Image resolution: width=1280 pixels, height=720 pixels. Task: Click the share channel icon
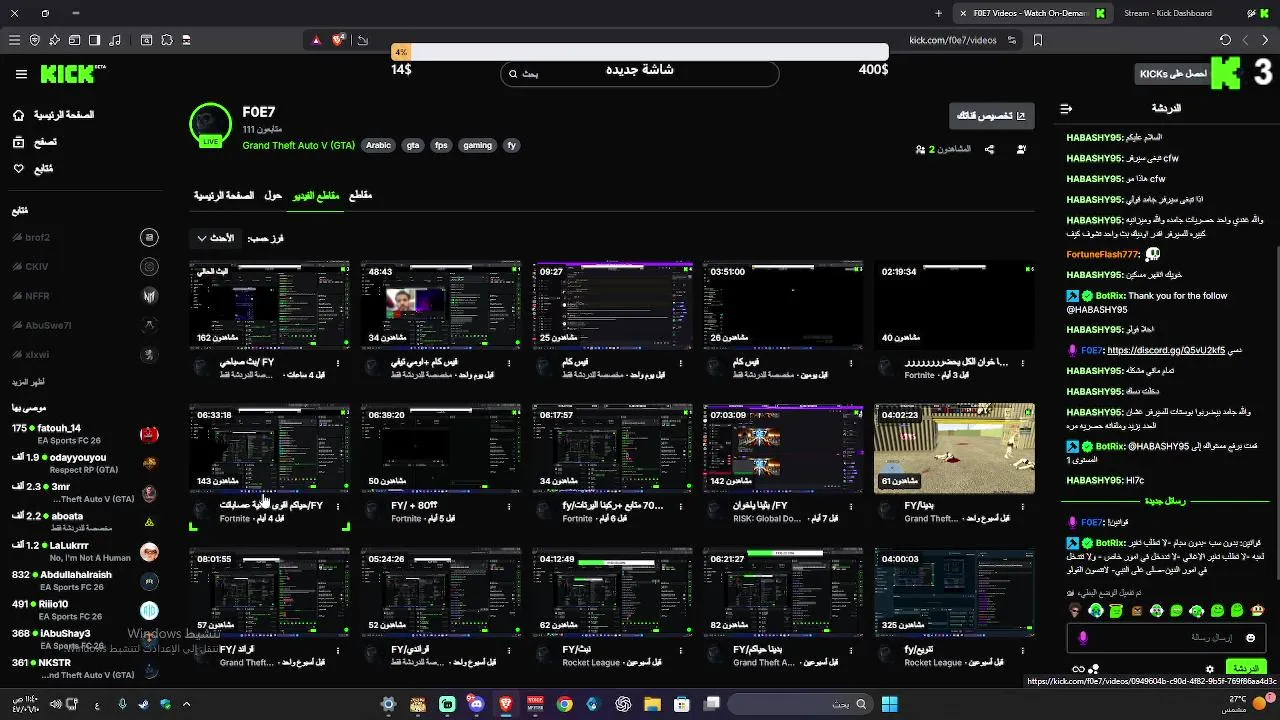tap(989, 149)
